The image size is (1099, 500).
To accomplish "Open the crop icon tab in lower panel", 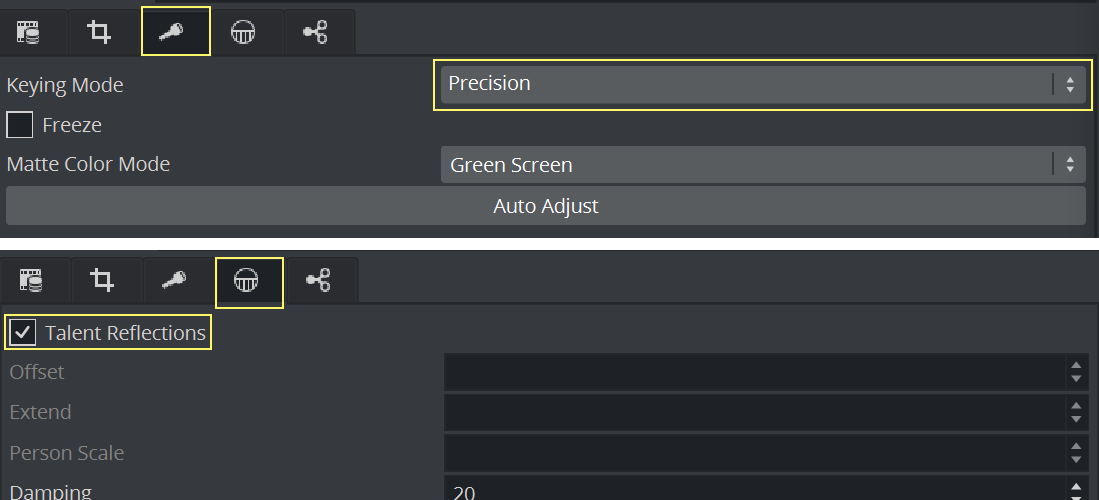I will [x=102, y=282].
